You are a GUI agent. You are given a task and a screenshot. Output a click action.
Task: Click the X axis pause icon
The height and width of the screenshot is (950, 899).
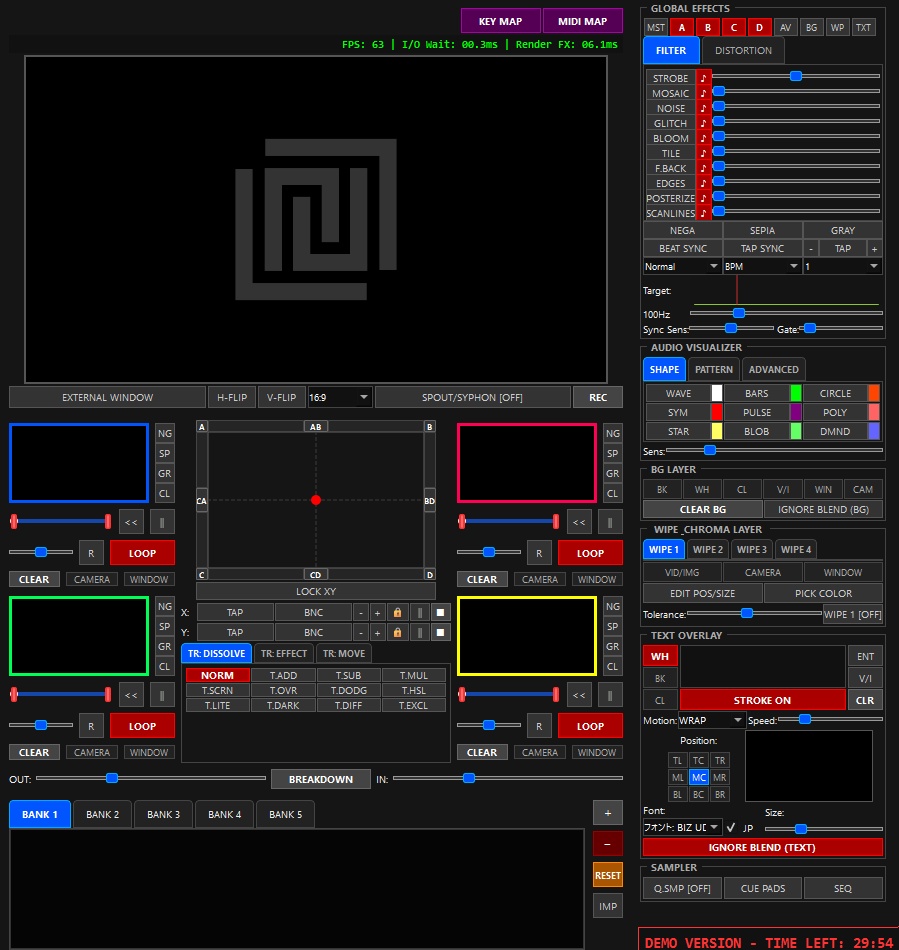[419, 613]
